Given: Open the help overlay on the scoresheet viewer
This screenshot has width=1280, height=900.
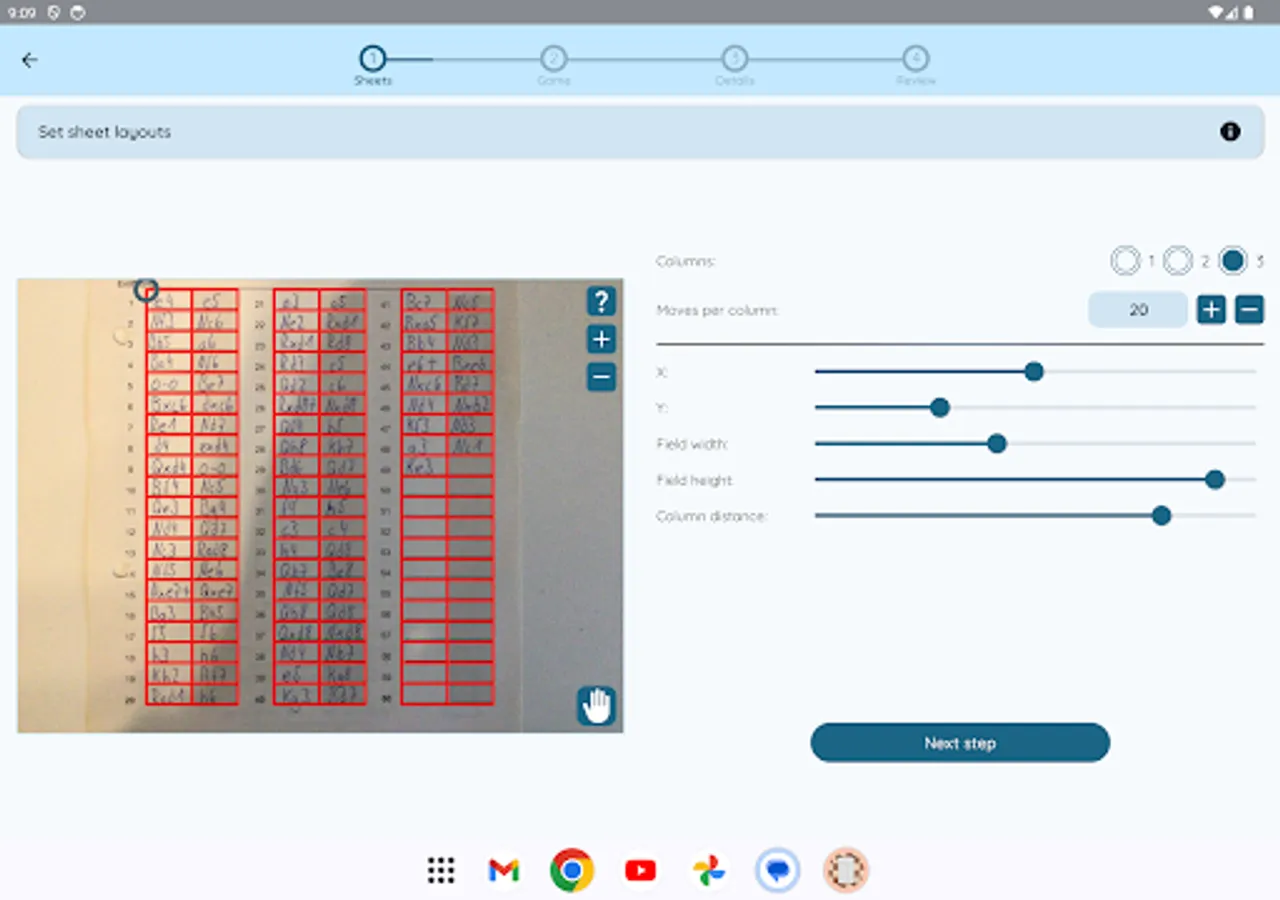Looking at the screenshot, I should click(x=600, y=301).
